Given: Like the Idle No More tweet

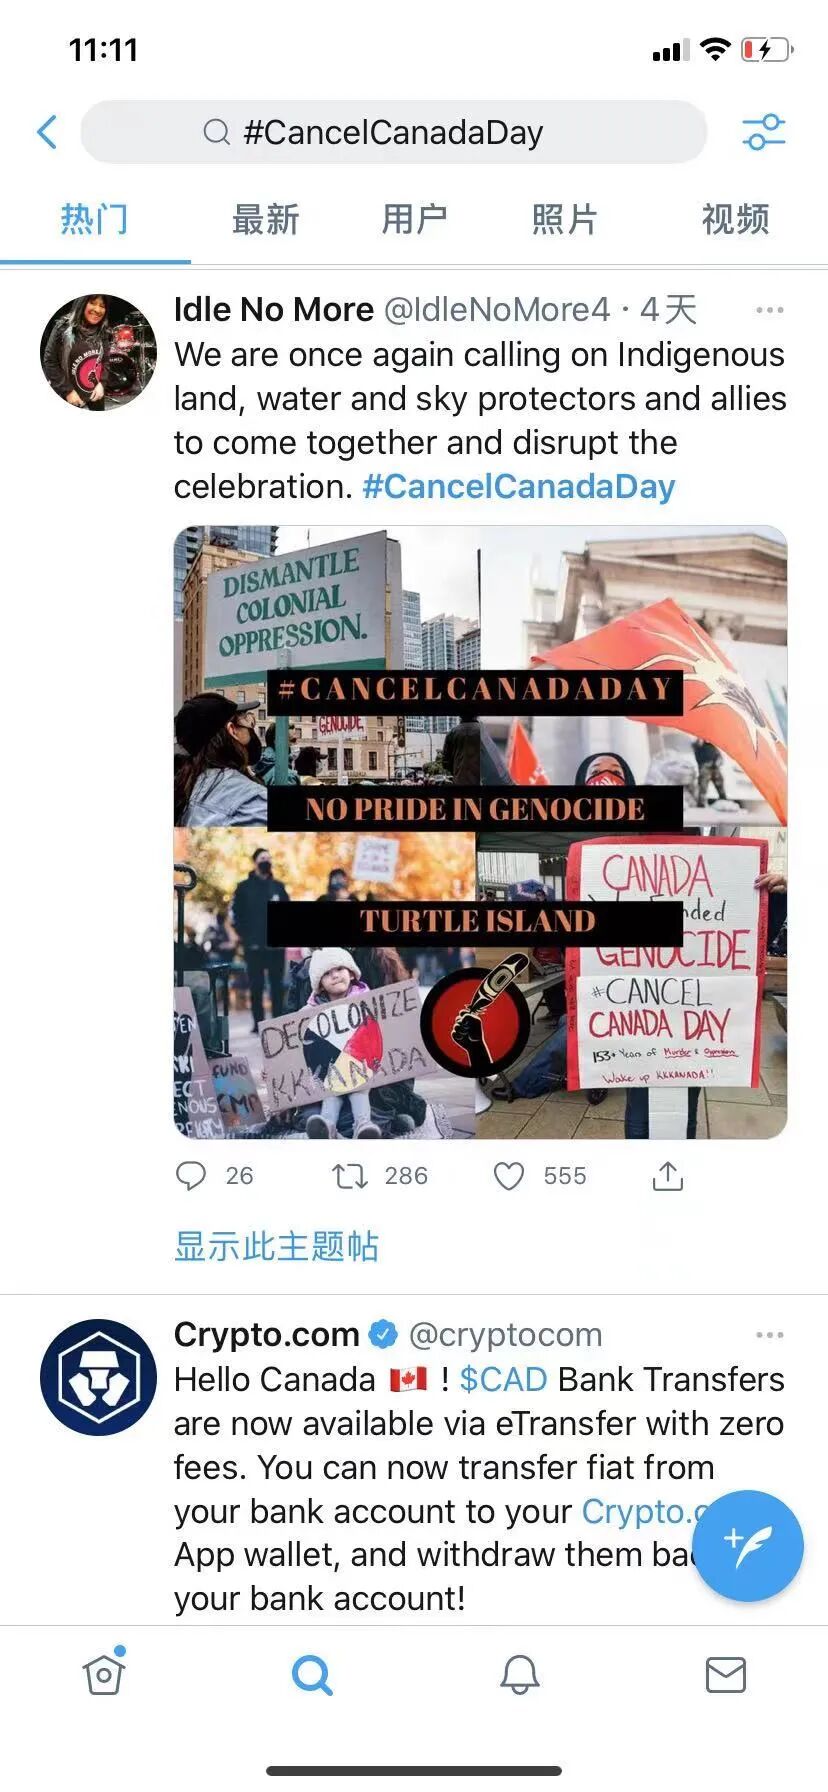Looking at the screenshot, I should pyautogui.click(x=509, y=1176).
